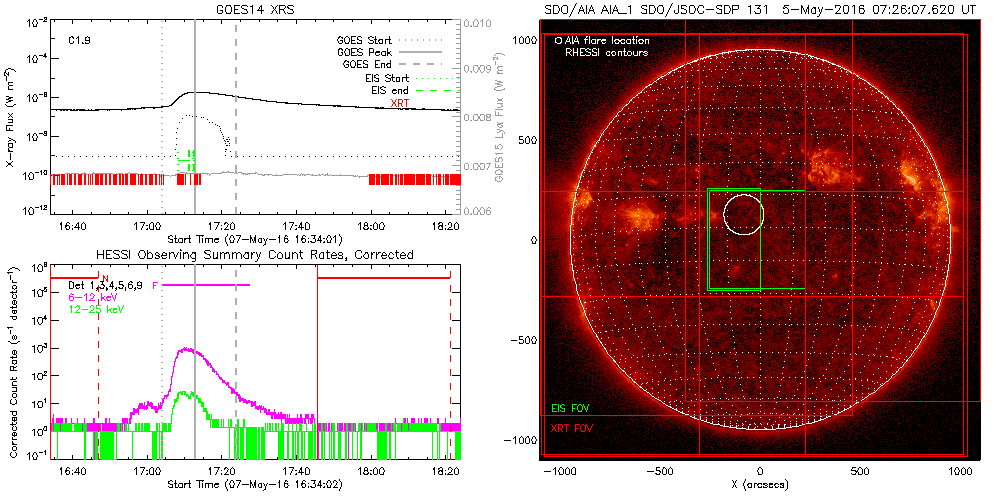
Task: Click the GOES Start legend entry
Action: coord(365,41)
